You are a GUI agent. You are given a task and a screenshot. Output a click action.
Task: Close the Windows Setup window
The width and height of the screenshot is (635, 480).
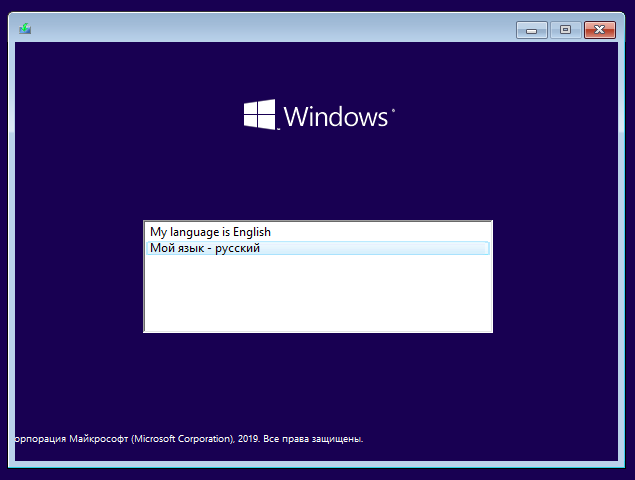click(x=600, y=30)
